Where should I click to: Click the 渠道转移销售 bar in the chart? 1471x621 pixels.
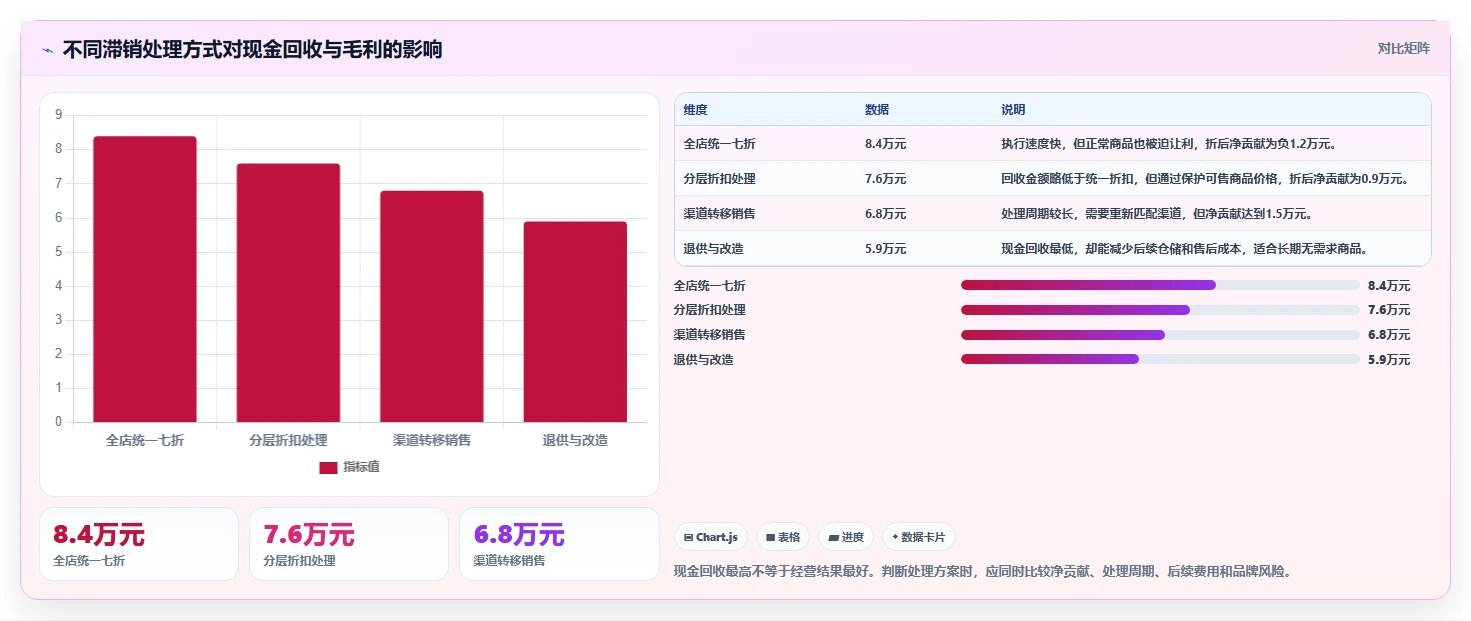pos(431,306)
